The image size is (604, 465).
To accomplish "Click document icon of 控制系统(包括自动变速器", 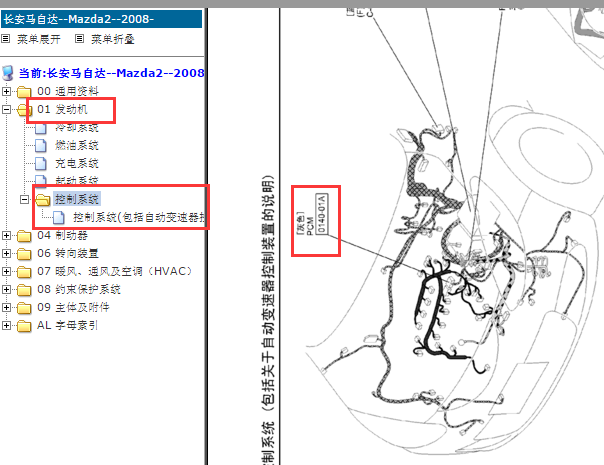I will pos(59,218).
